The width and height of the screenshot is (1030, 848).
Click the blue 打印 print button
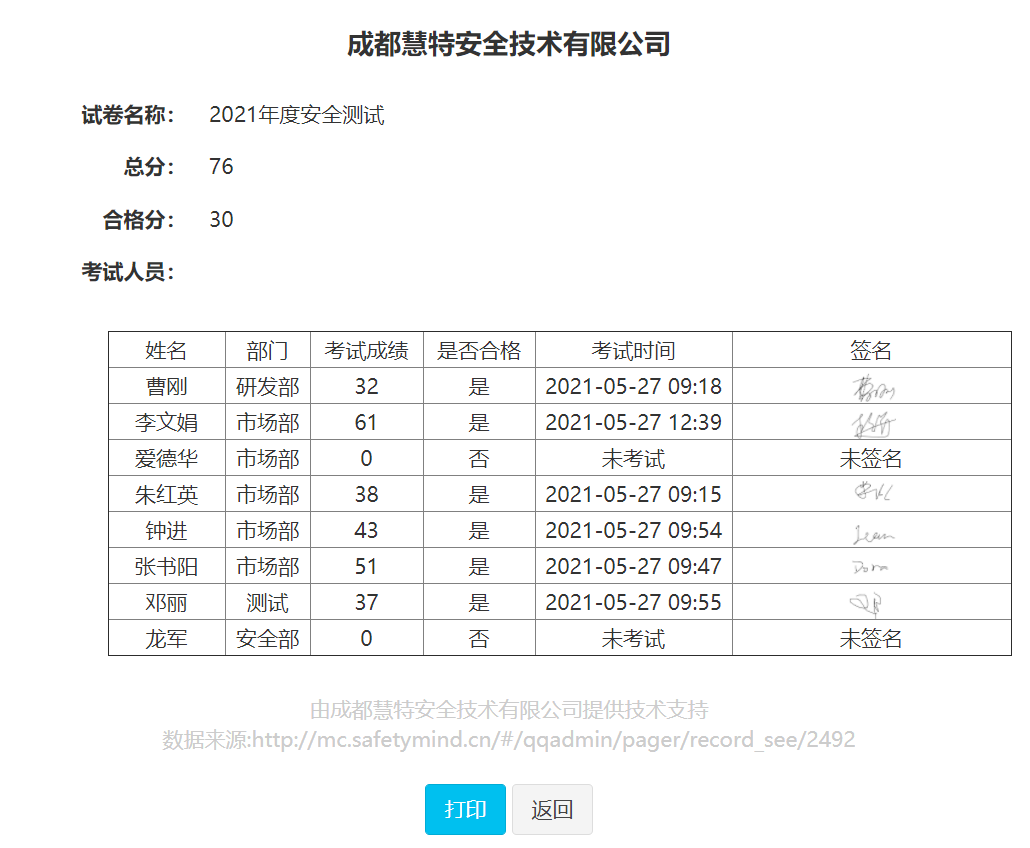click(x=465, y=809)
